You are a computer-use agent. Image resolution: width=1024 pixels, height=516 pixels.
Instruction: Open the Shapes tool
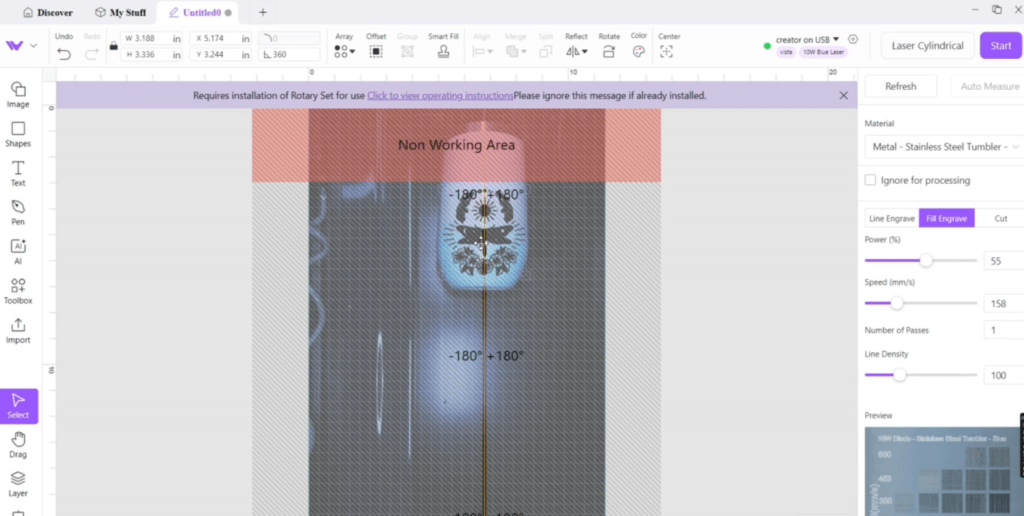coord(18,133)
